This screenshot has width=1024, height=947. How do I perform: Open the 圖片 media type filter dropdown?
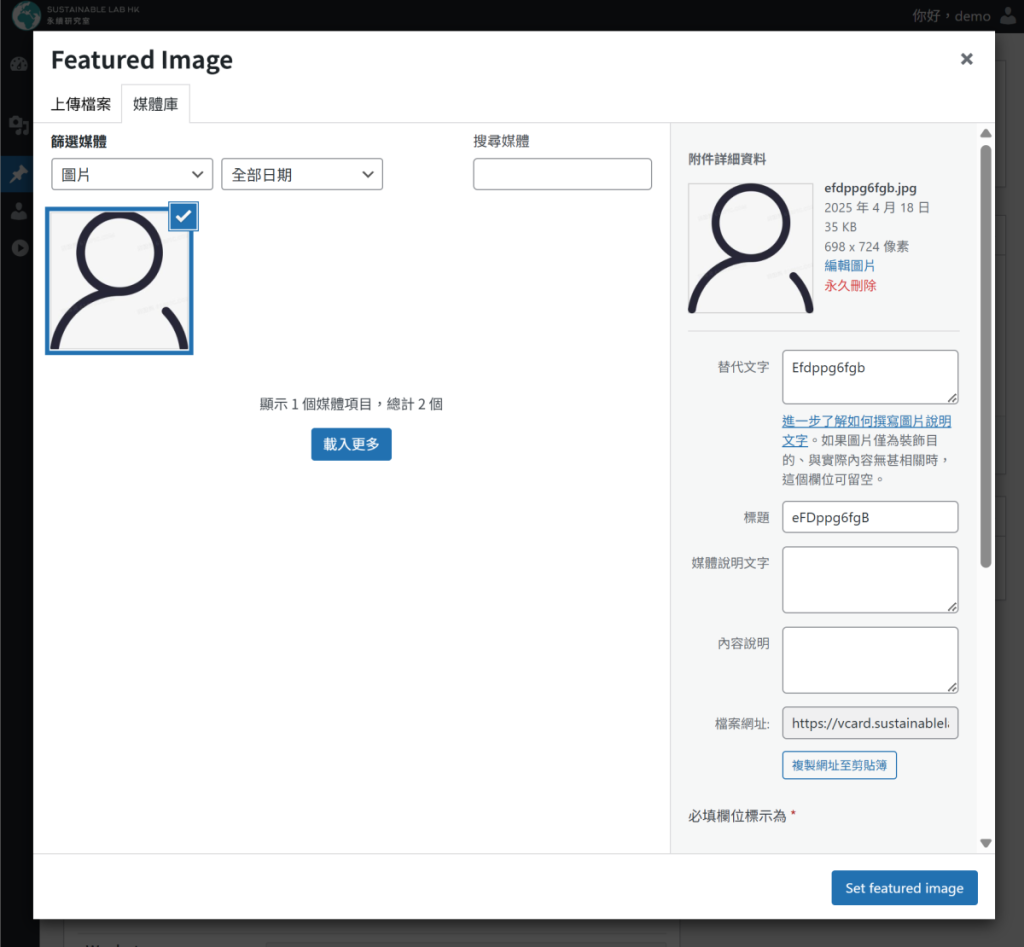pyautogui.click(x=132, y=174)
